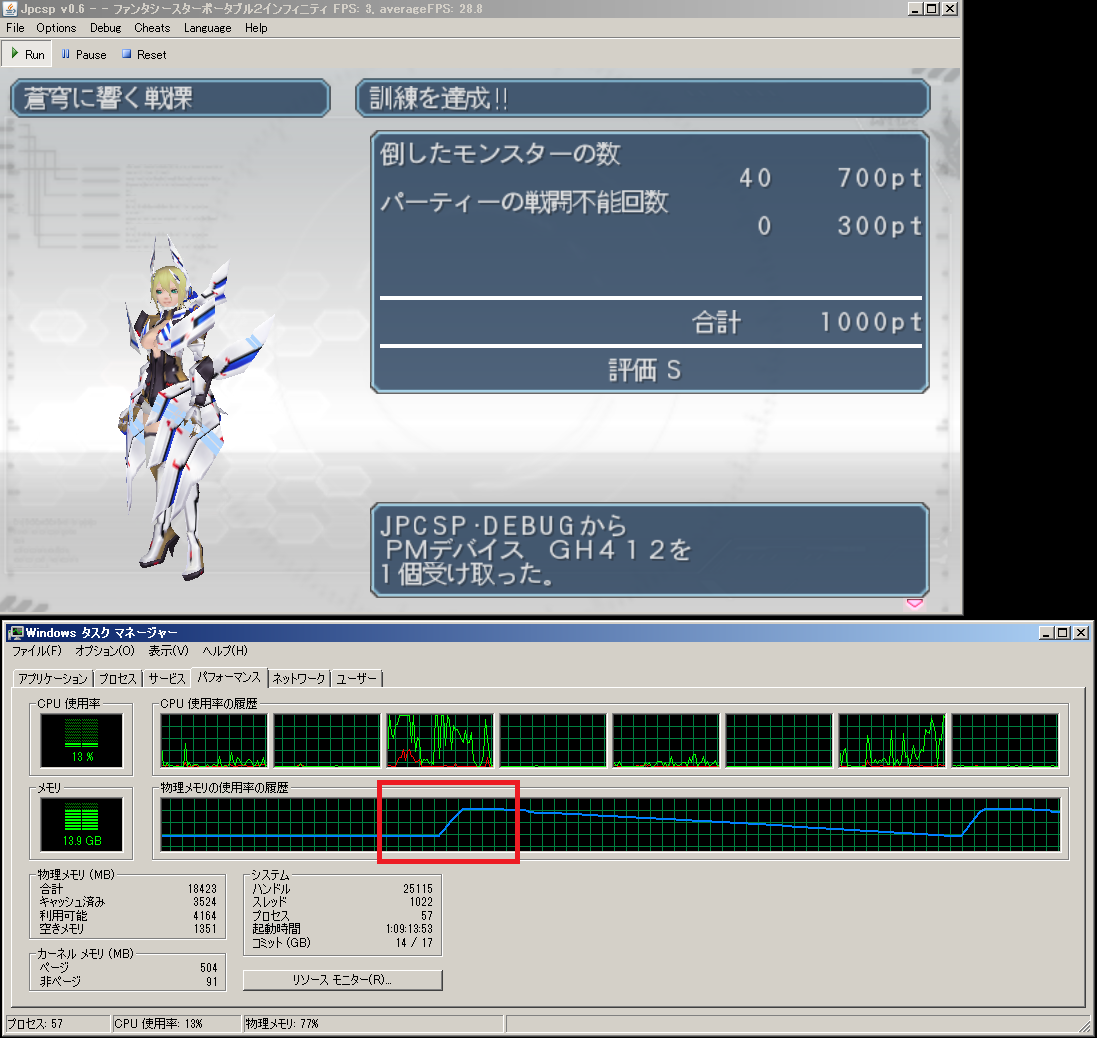Open Task Manager オプション(O) menu

coord(105,651)
